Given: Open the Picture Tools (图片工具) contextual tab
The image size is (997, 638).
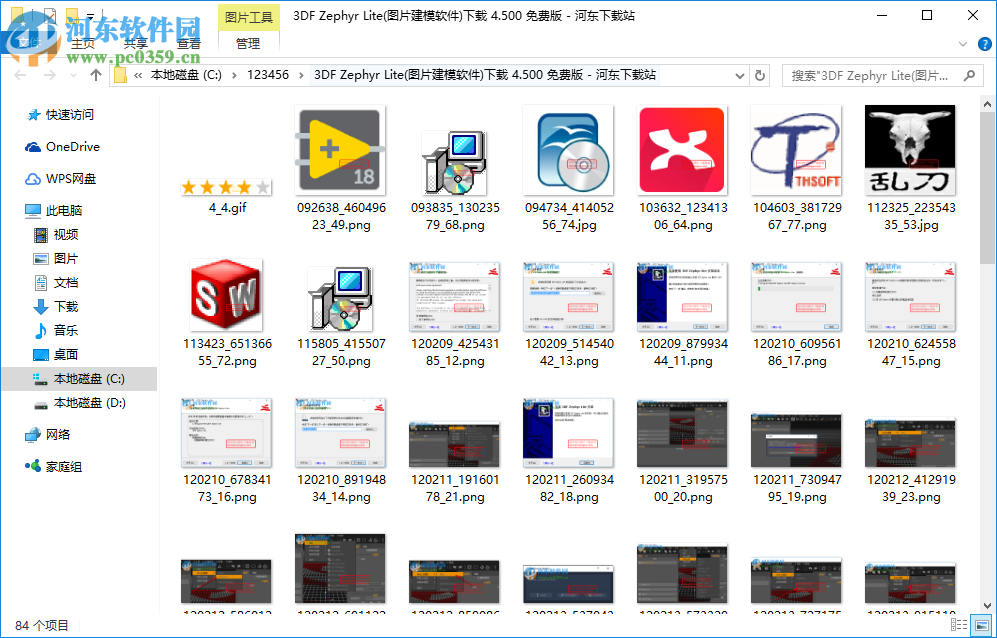Looking at the screenshot, I should click(249, 17).
